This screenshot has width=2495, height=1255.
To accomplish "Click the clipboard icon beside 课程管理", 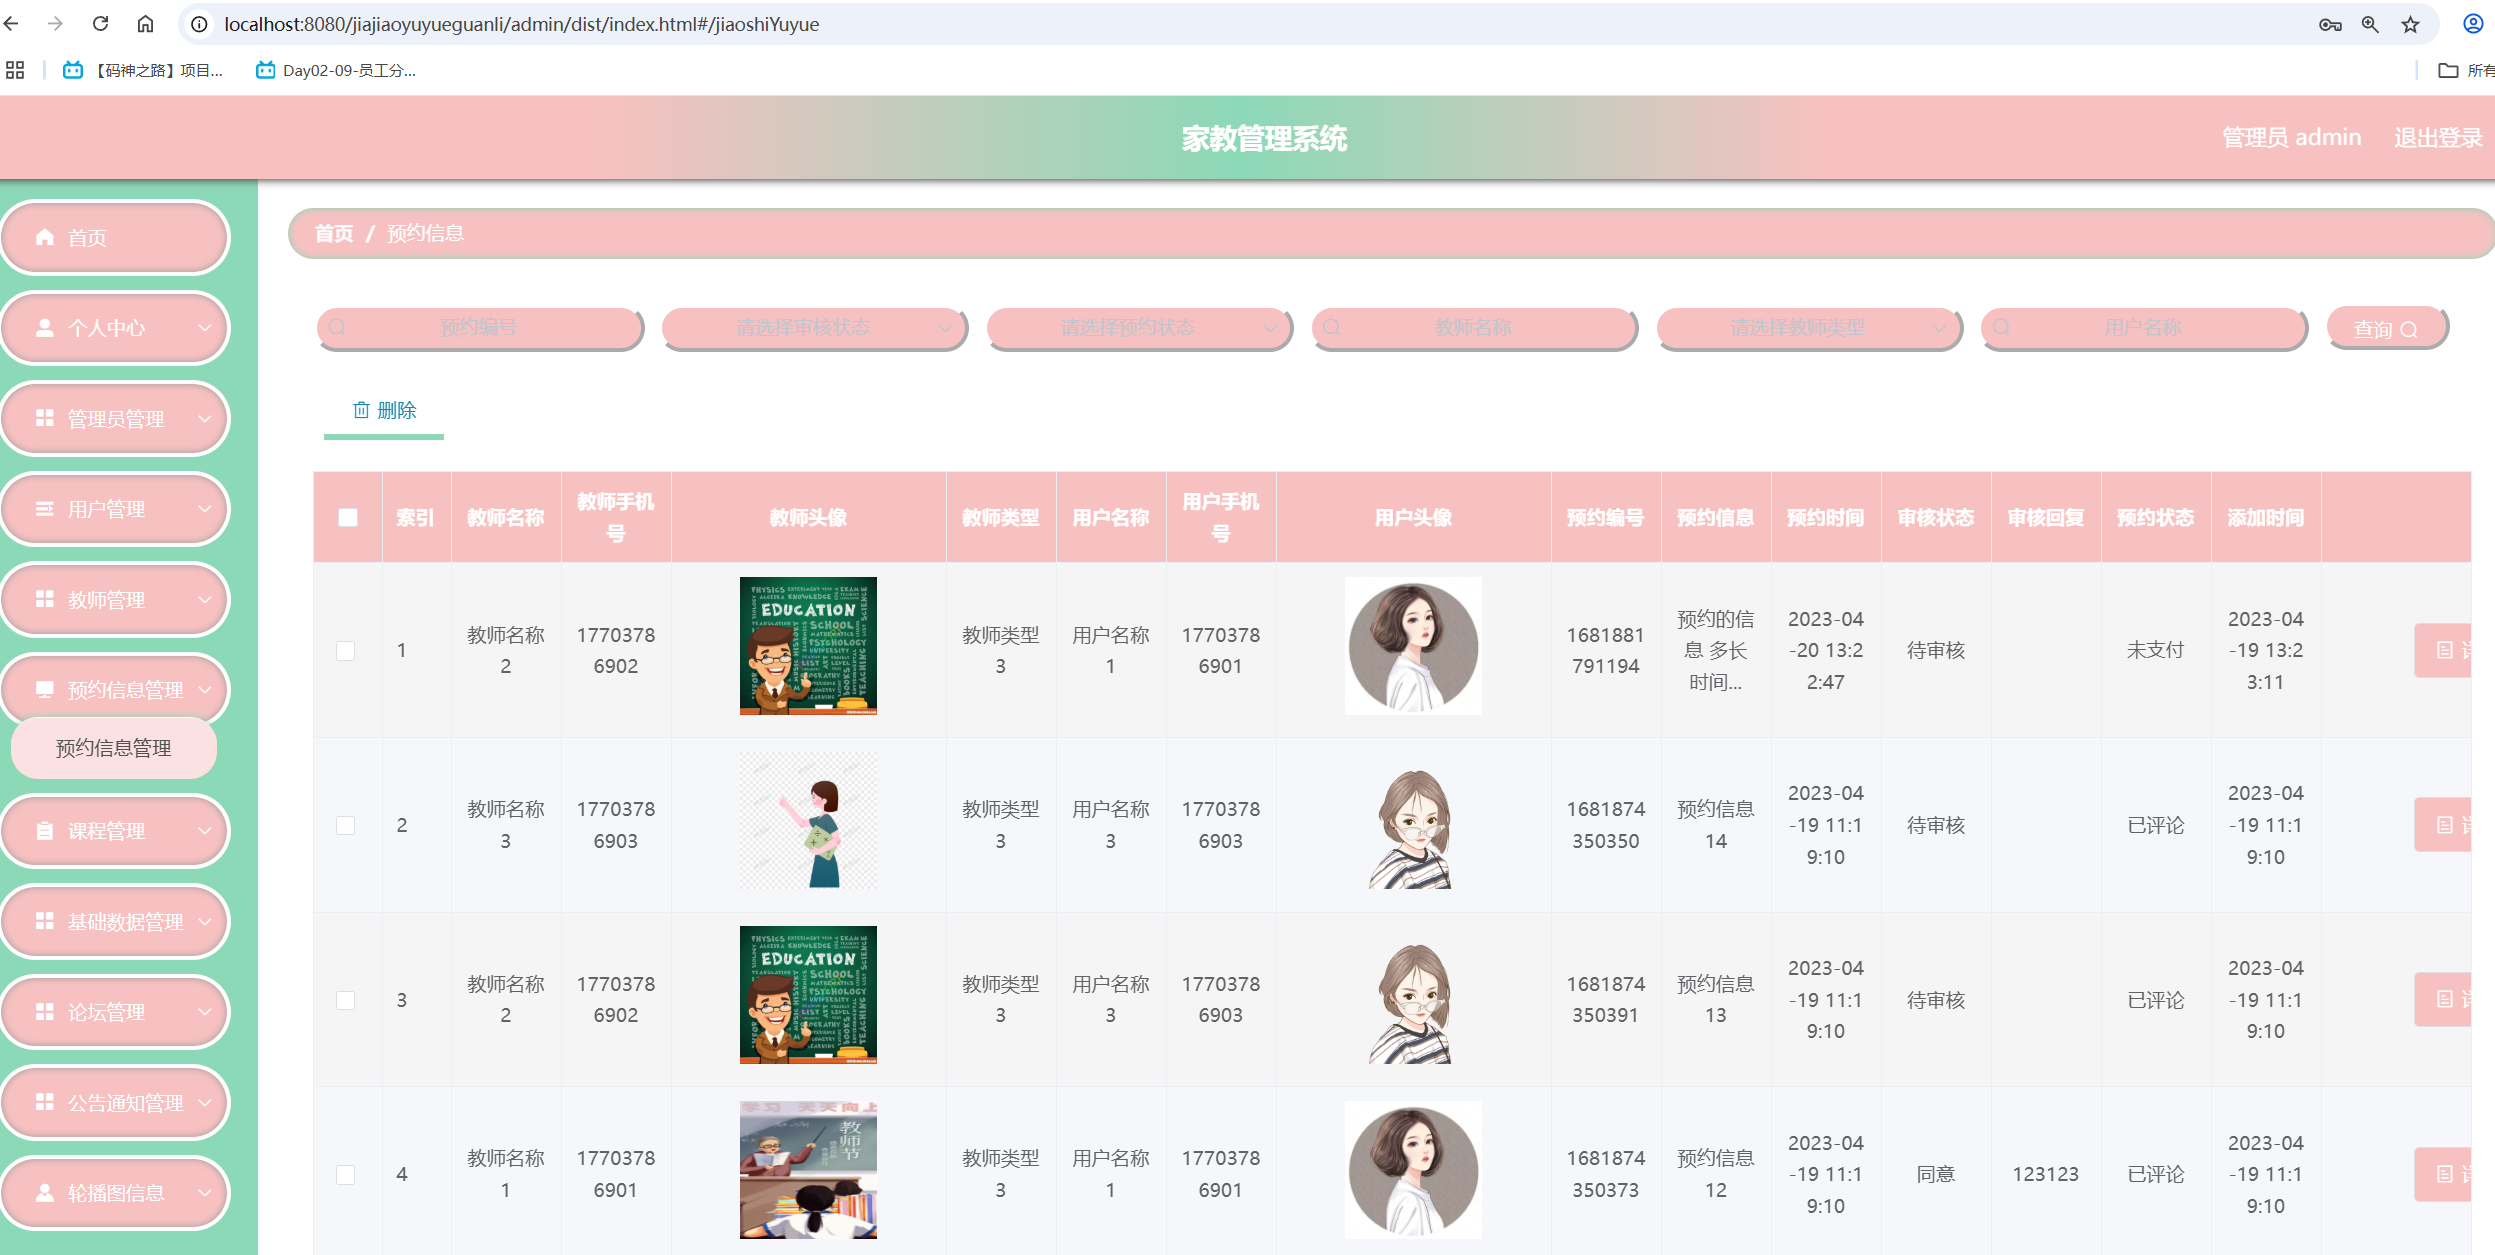I will click(45, 831).
